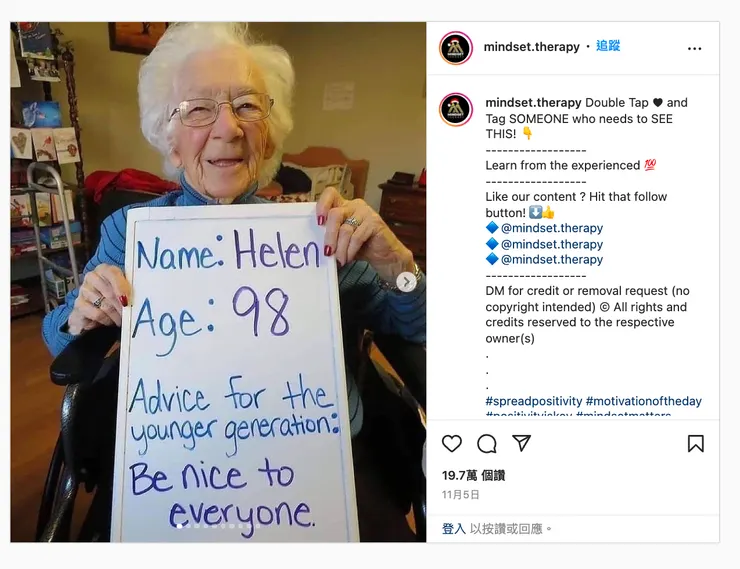Like the post with the heart icon
This screenshot has height=569, width=740.
pos(452,443)
